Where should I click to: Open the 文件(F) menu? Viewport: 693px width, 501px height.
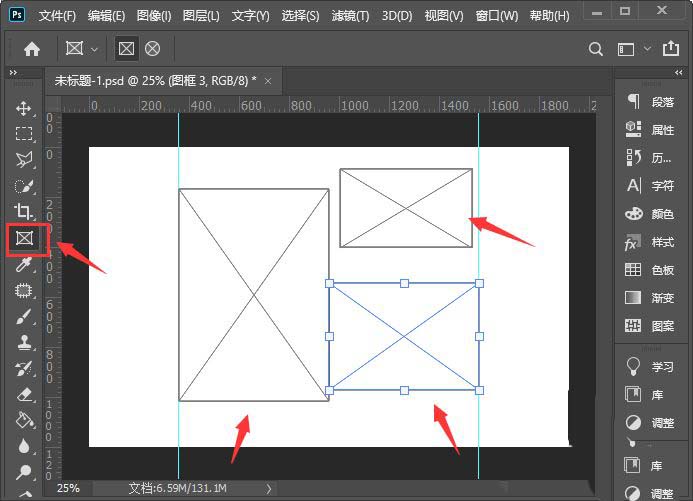(57, 16)
